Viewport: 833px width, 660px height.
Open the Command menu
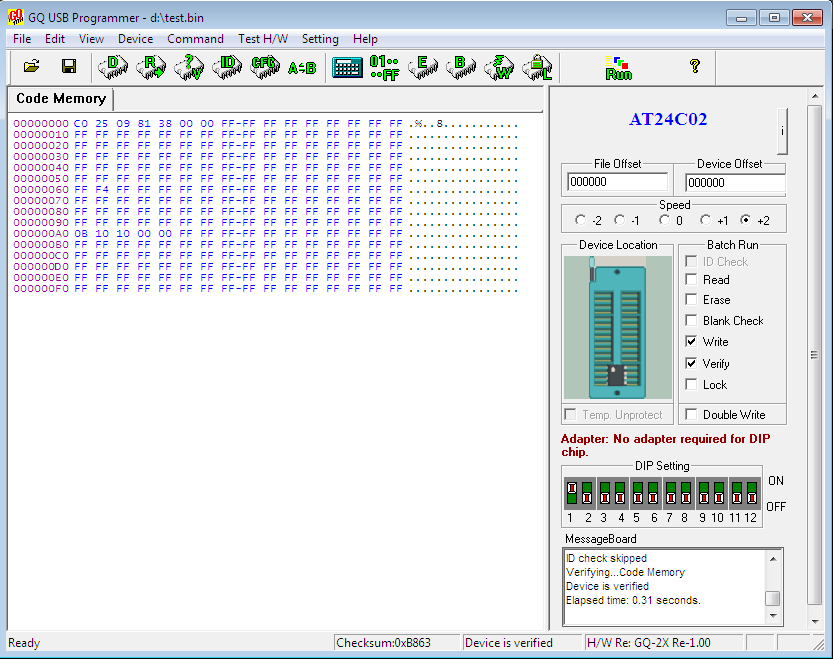click(195, 39)
